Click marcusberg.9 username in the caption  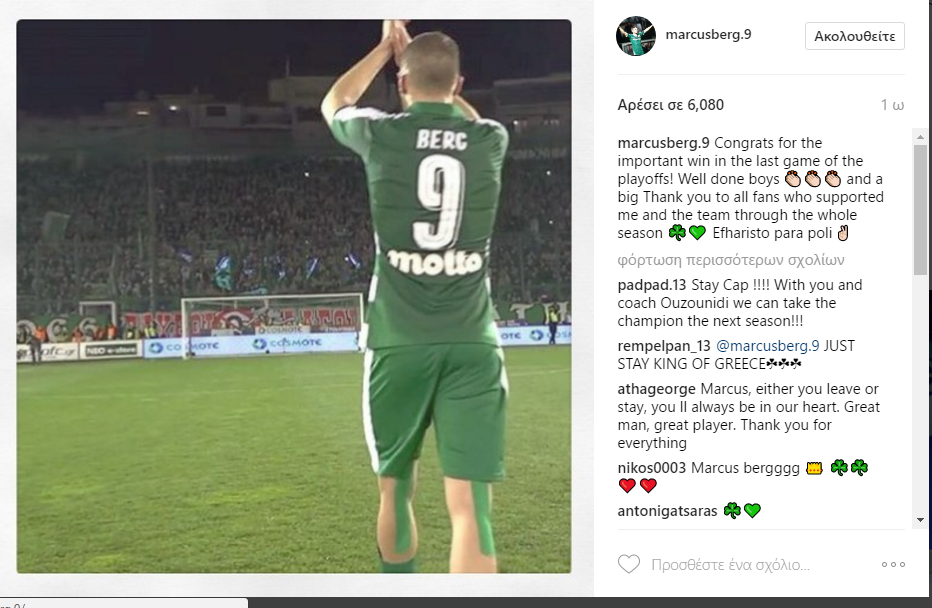pyautogui.click(x=663, y=143)
